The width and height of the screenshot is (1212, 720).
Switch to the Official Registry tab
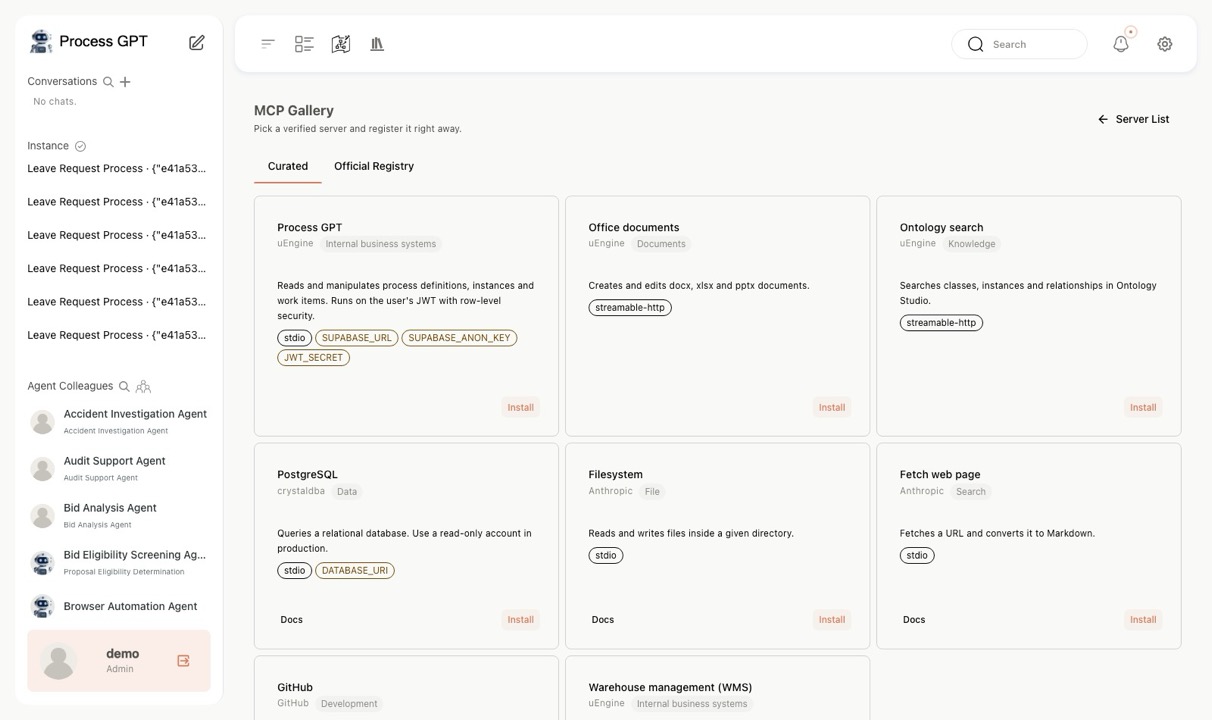coord(374,166)
